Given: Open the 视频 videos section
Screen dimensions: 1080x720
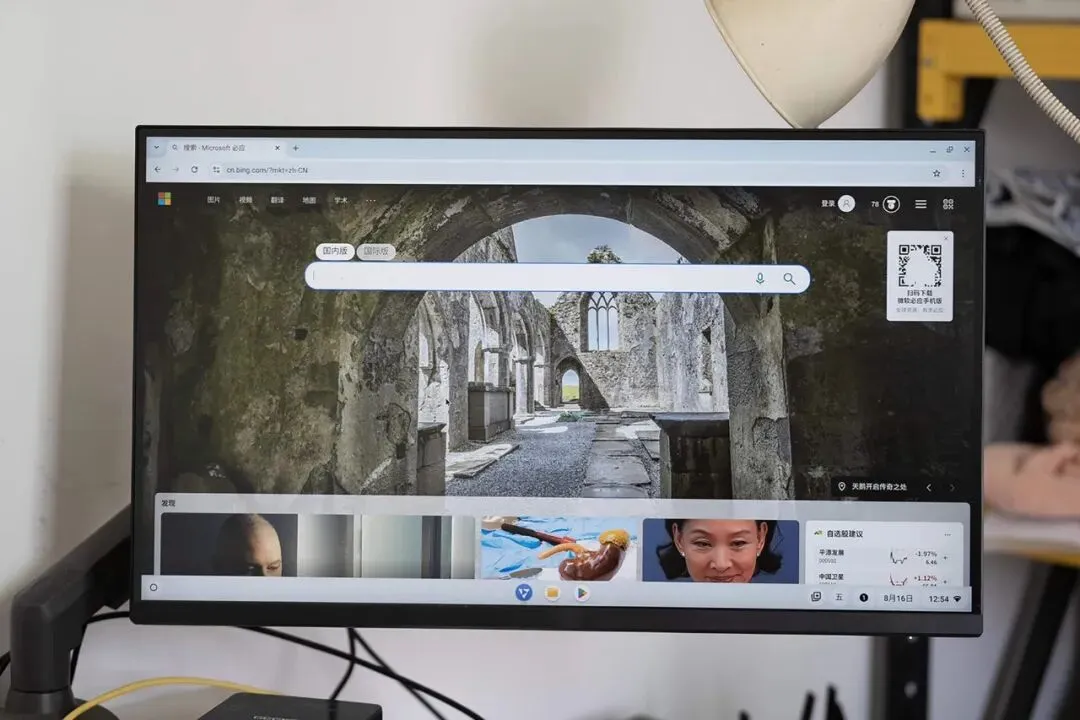Looking at the screenshot, I should [x=246, y=200].
